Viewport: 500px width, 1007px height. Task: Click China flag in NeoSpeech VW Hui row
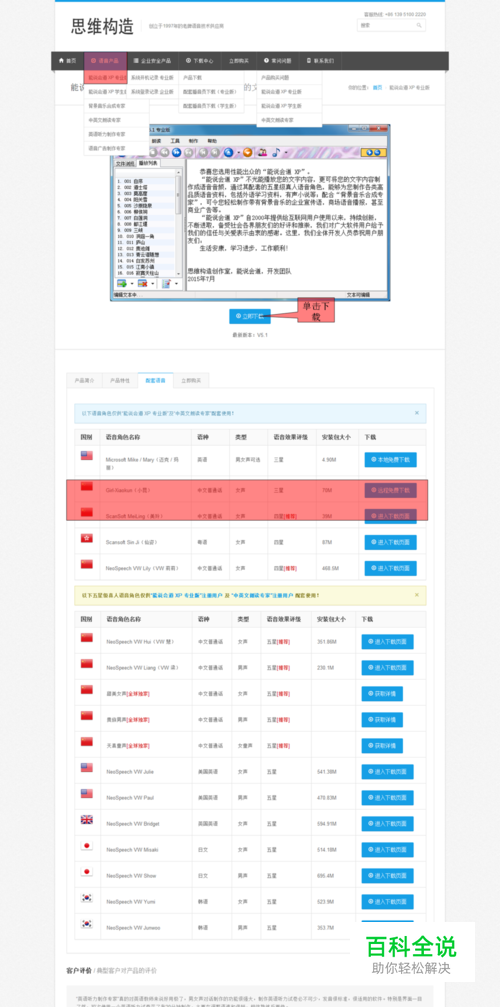click(87, 638)
